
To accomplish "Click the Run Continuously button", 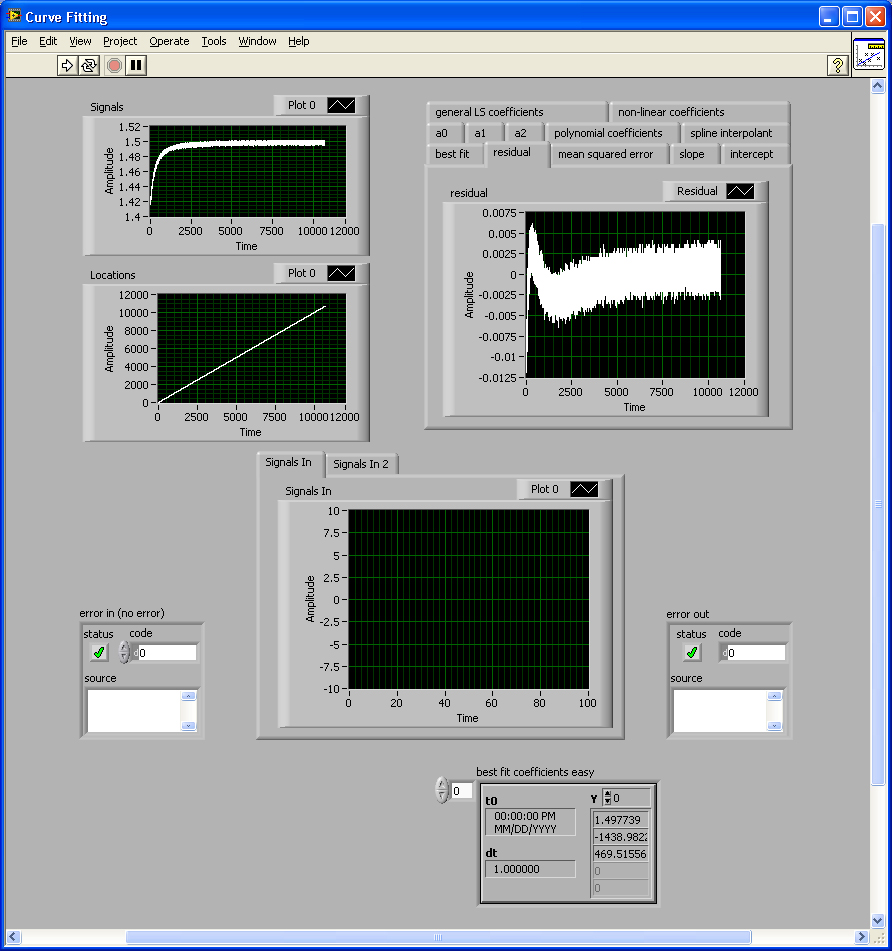I will tap(90, 65).
